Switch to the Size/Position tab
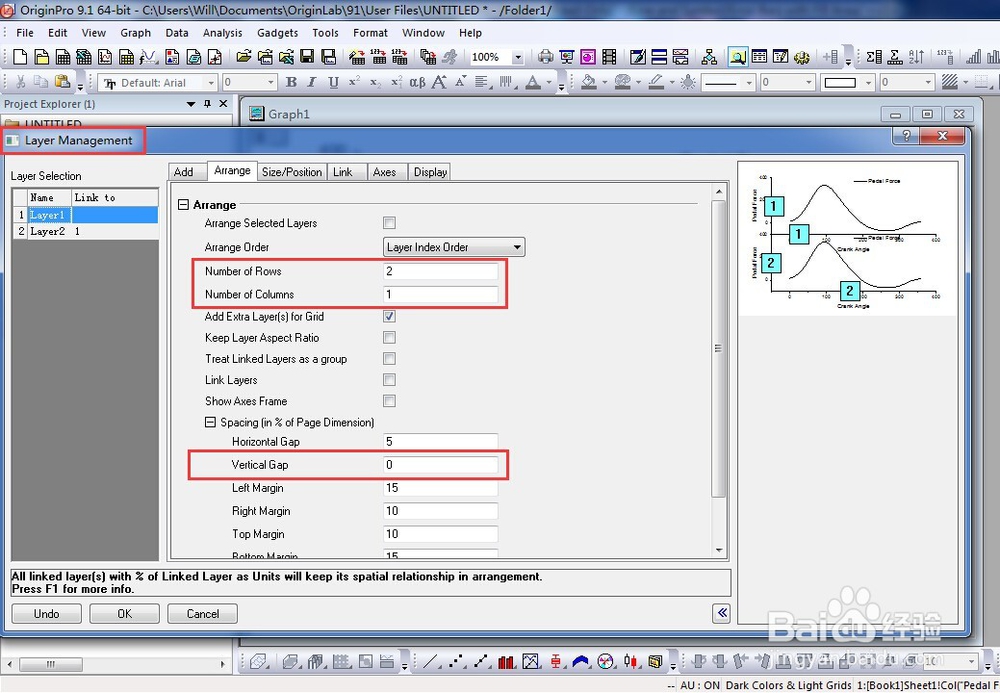The image size is (1000, 693). 291,171
